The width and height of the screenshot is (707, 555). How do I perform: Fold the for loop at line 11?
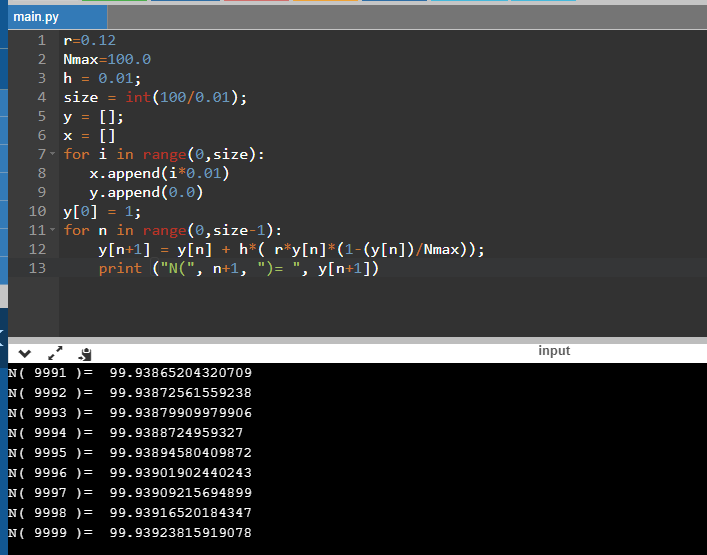click(53, 230)
